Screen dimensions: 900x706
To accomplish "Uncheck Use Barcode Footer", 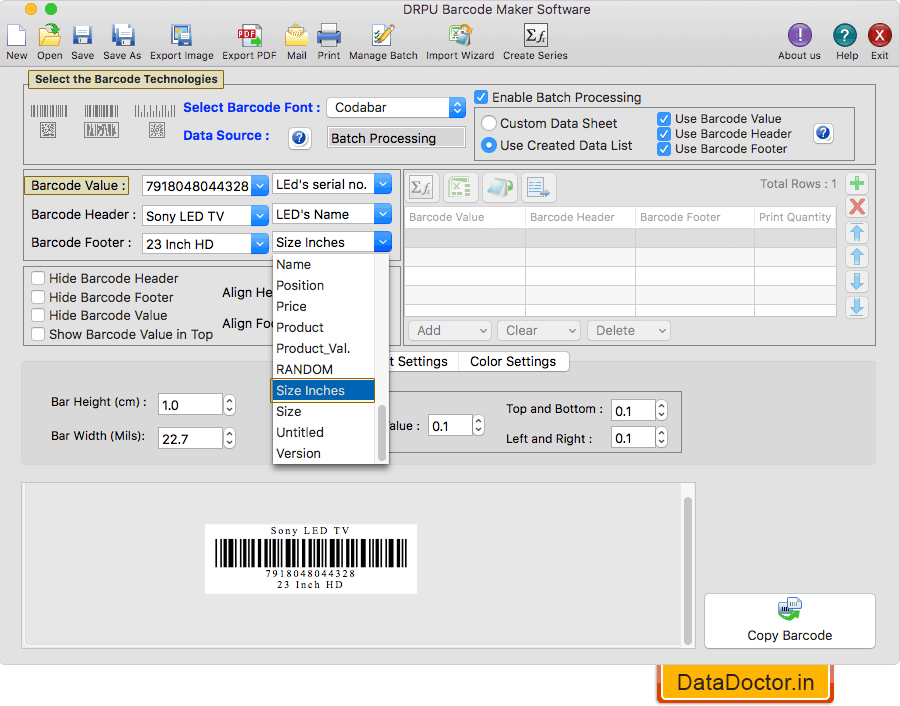I will (x=664, y=149).
